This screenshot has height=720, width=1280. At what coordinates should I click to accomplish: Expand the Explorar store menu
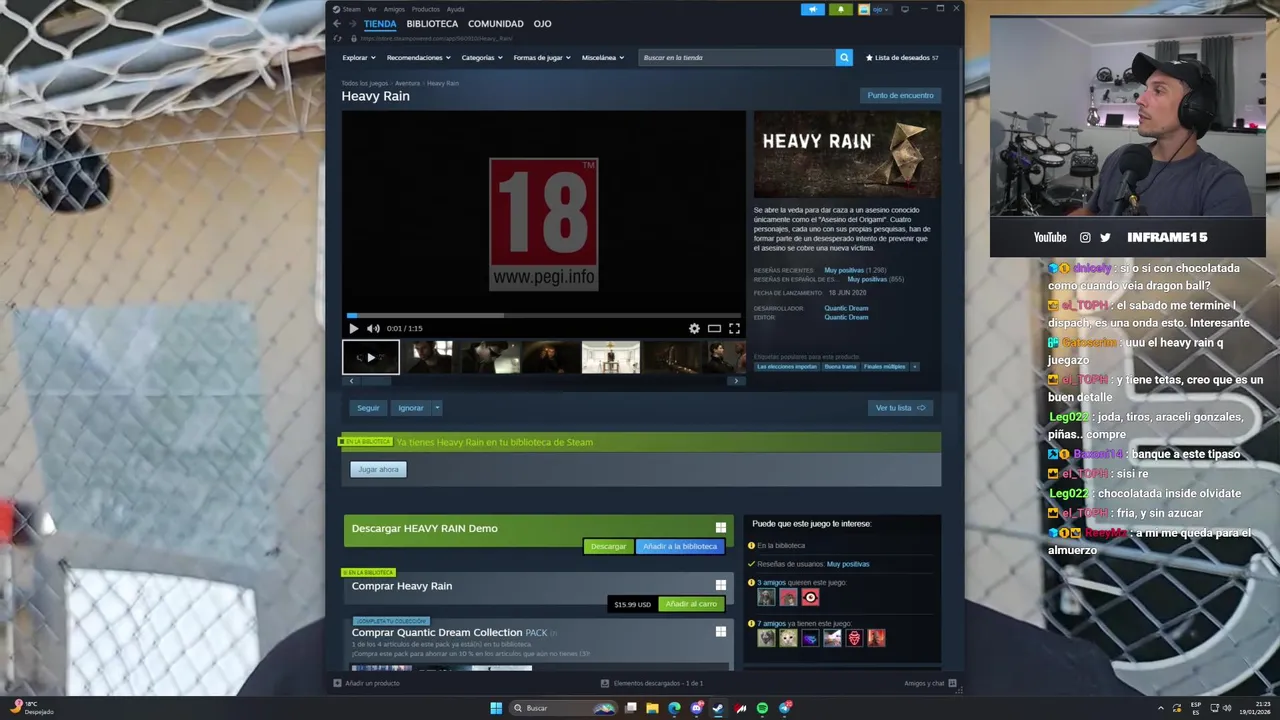point(359,57)
